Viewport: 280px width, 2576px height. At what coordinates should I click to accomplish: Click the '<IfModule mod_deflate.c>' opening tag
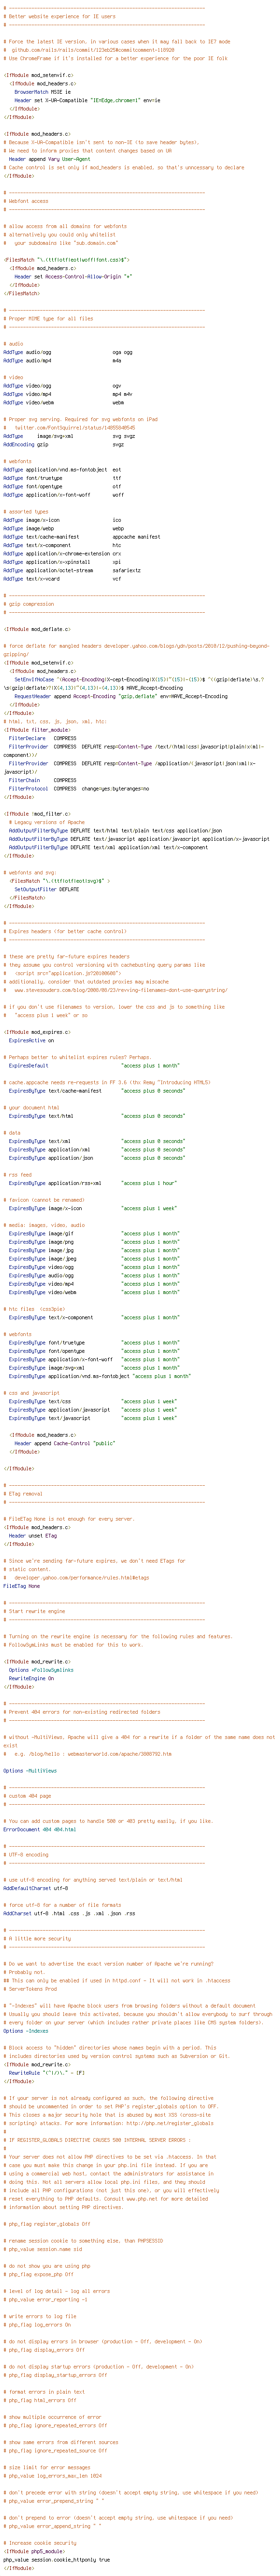click(x=37, y=629)
